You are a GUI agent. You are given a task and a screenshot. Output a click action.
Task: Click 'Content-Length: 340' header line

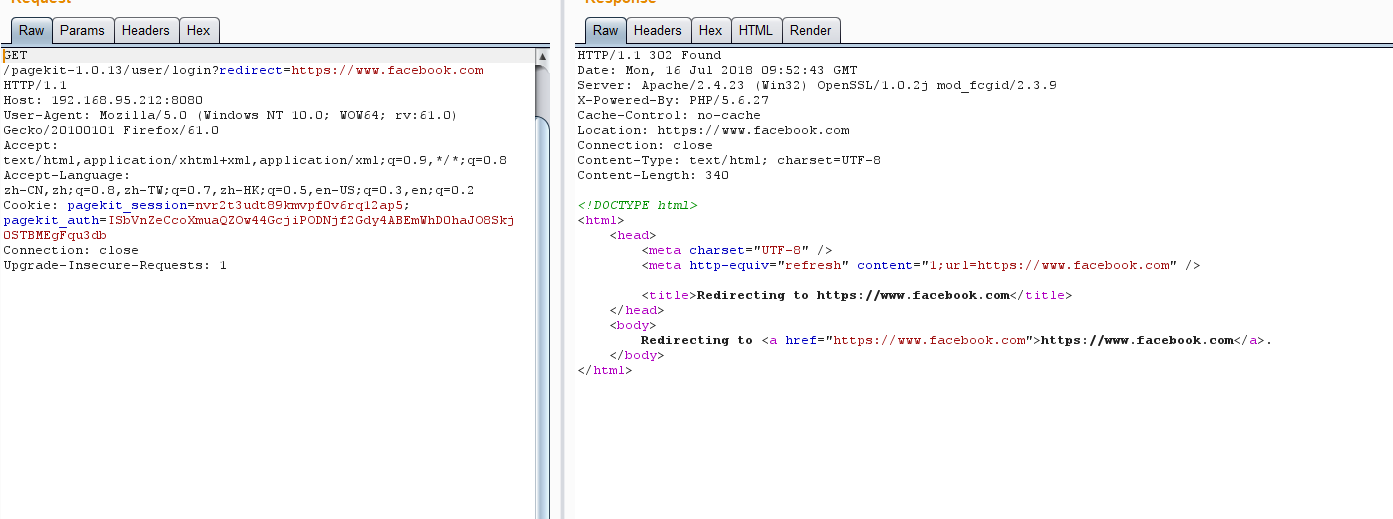click(653, 175)
